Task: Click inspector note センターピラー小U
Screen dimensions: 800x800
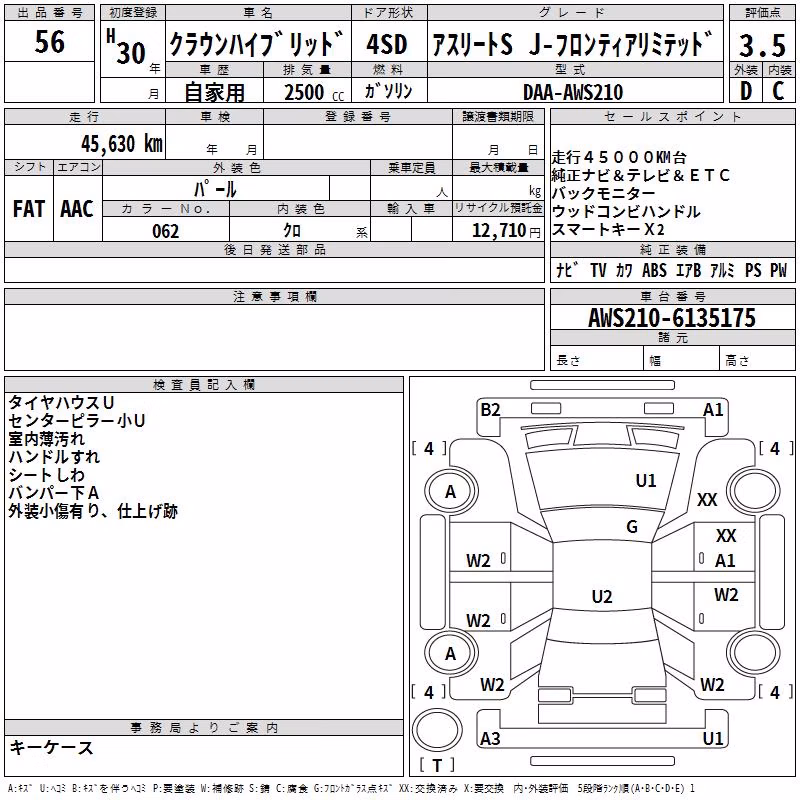Action: tap(77, 420)
